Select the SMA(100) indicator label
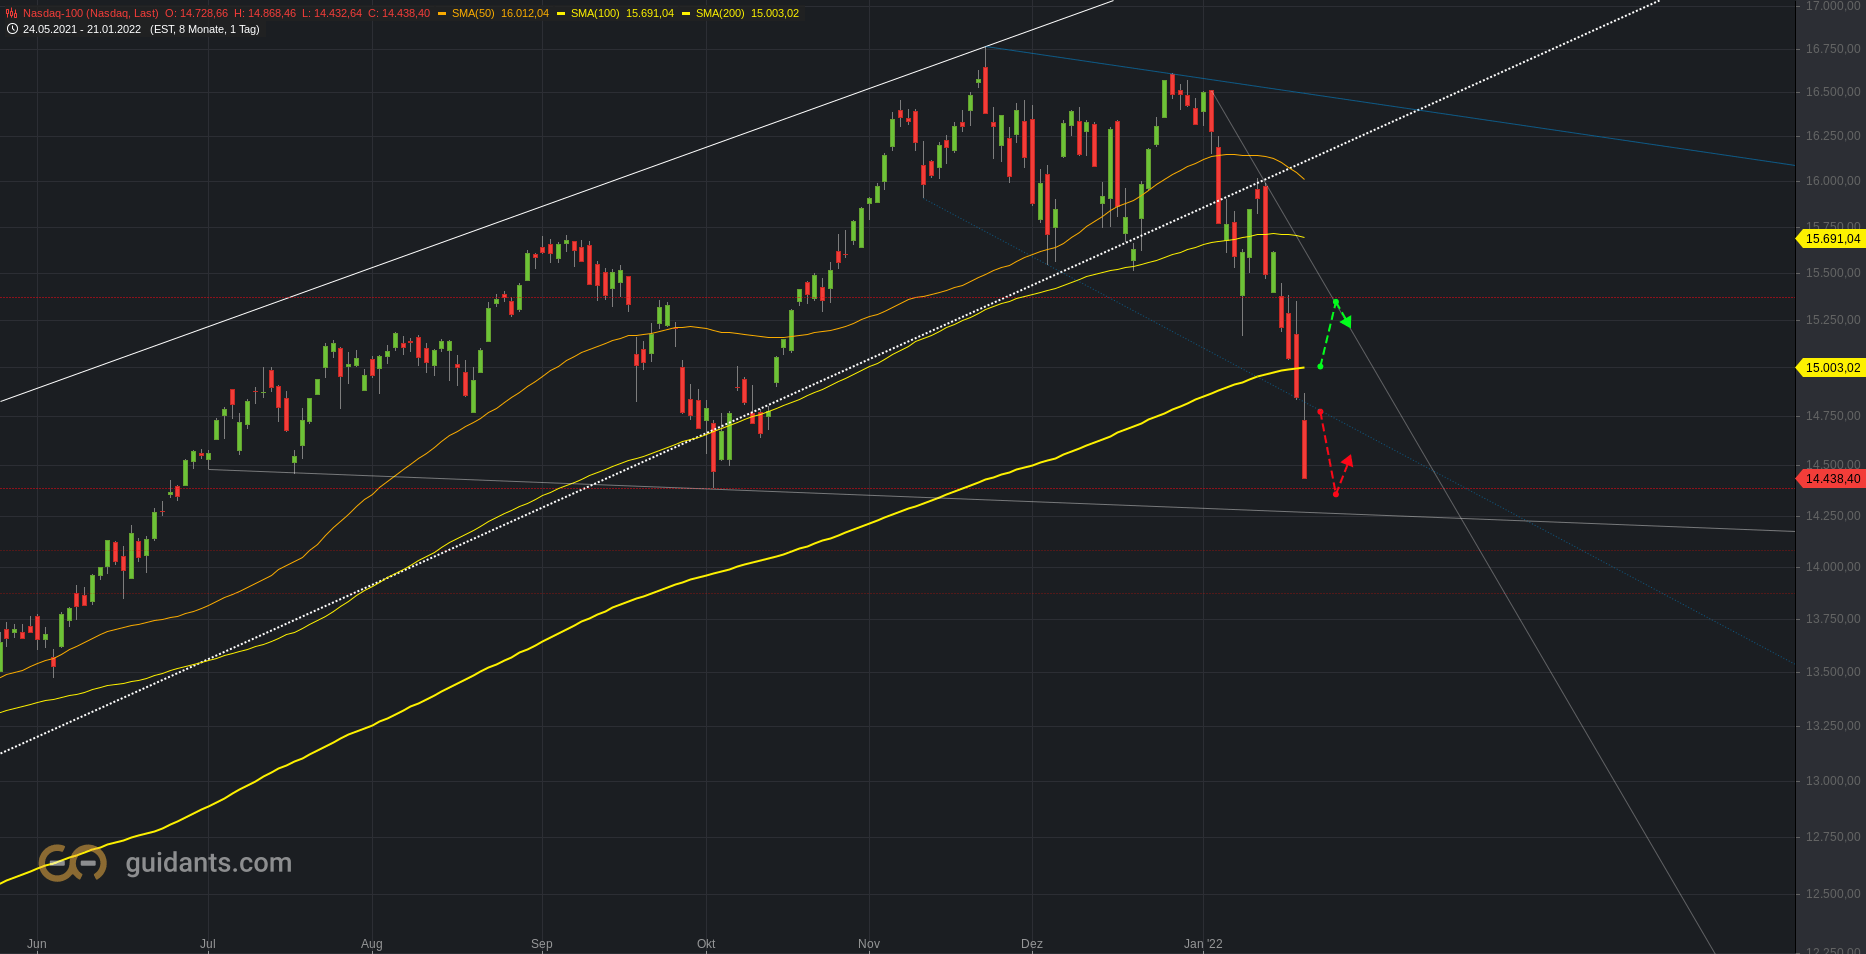The width and height of the screenshot is (1866, 954). point(595,13)
